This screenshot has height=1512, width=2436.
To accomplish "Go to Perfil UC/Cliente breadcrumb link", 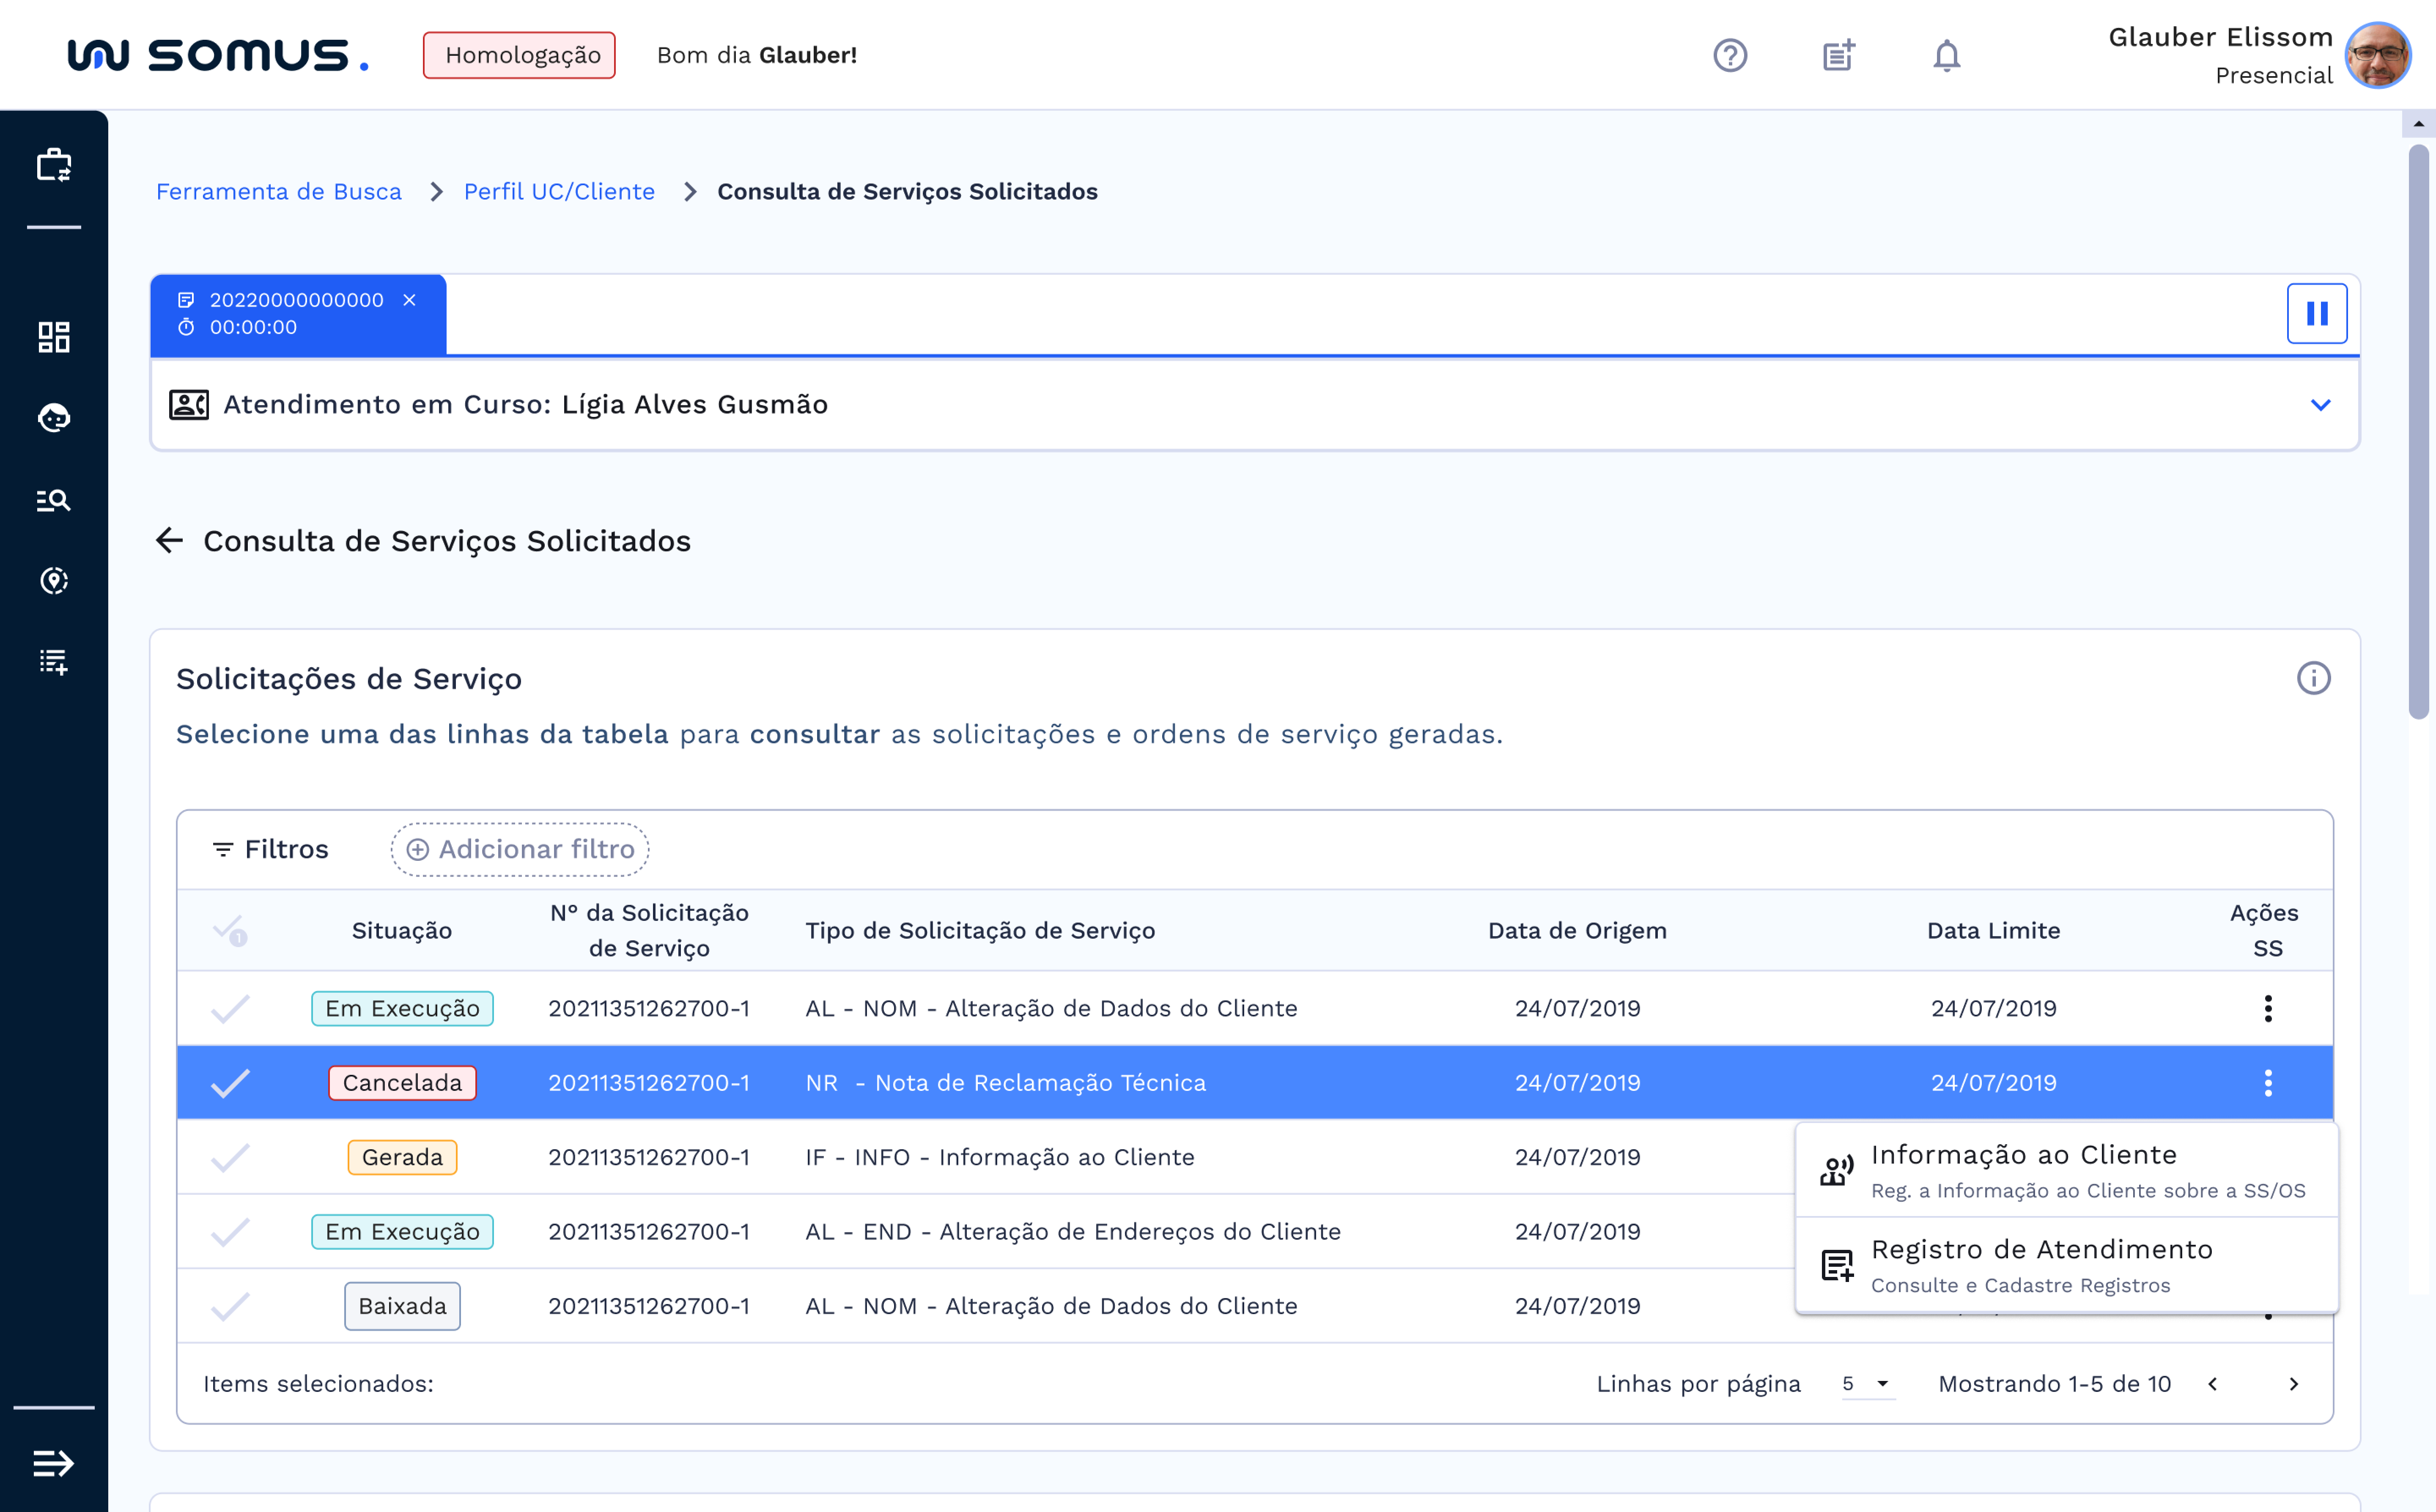I will point(559,192).
